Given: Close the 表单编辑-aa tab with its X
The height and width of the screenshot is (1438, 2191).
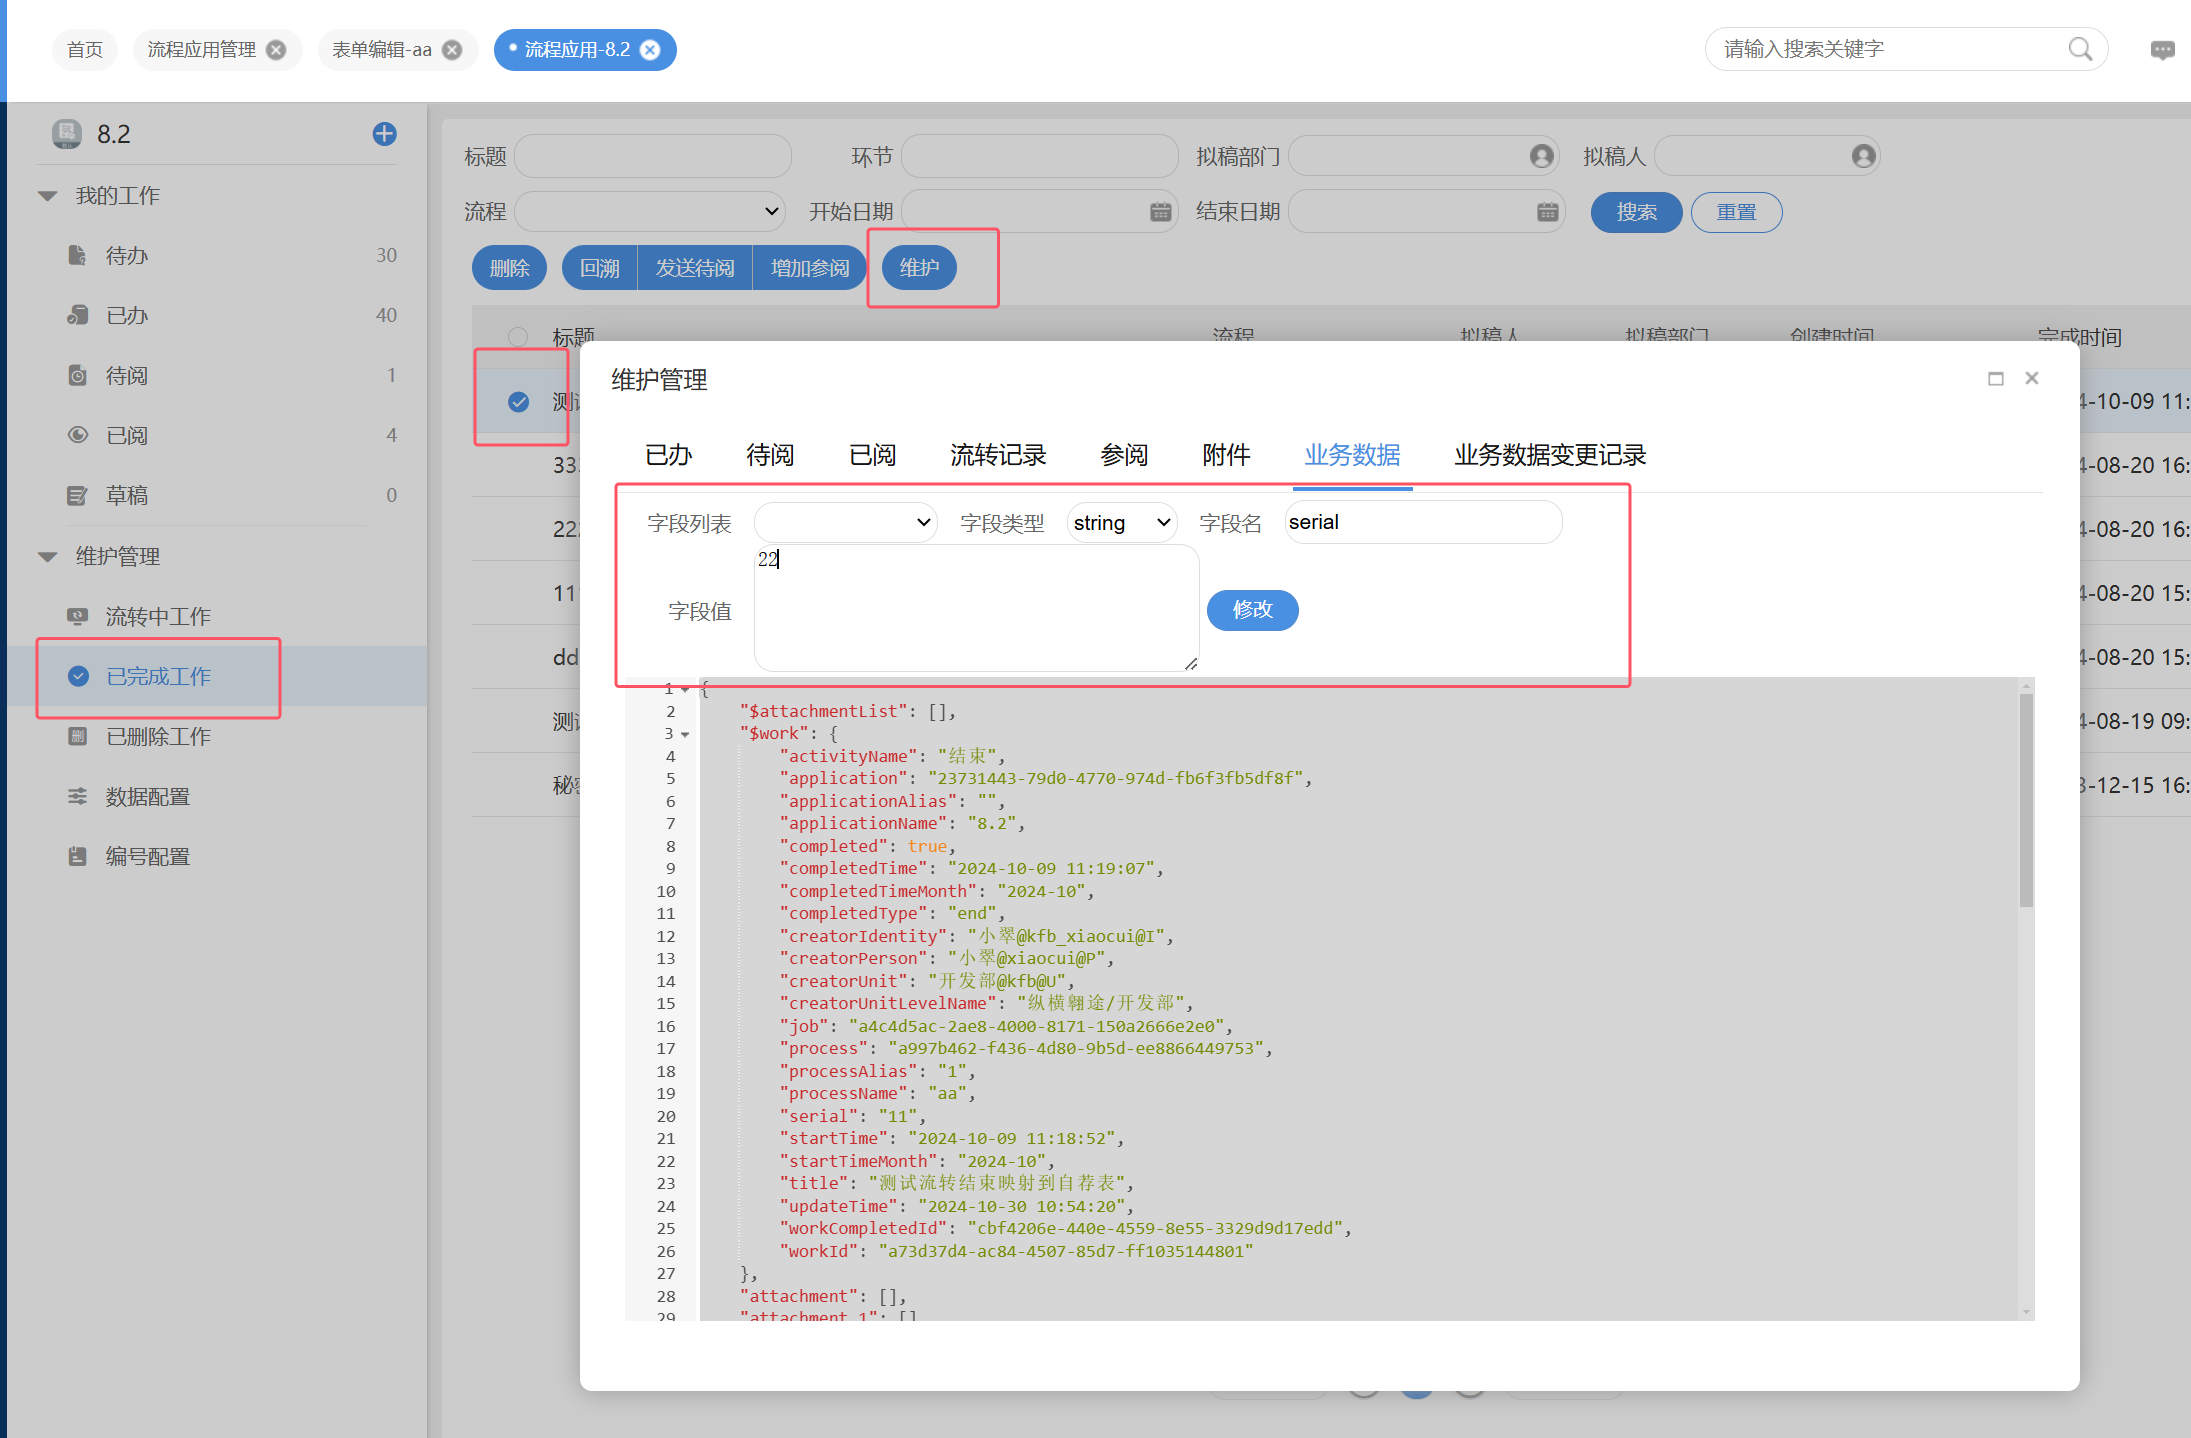Looking at the screenshot, I should pos(452,50).
